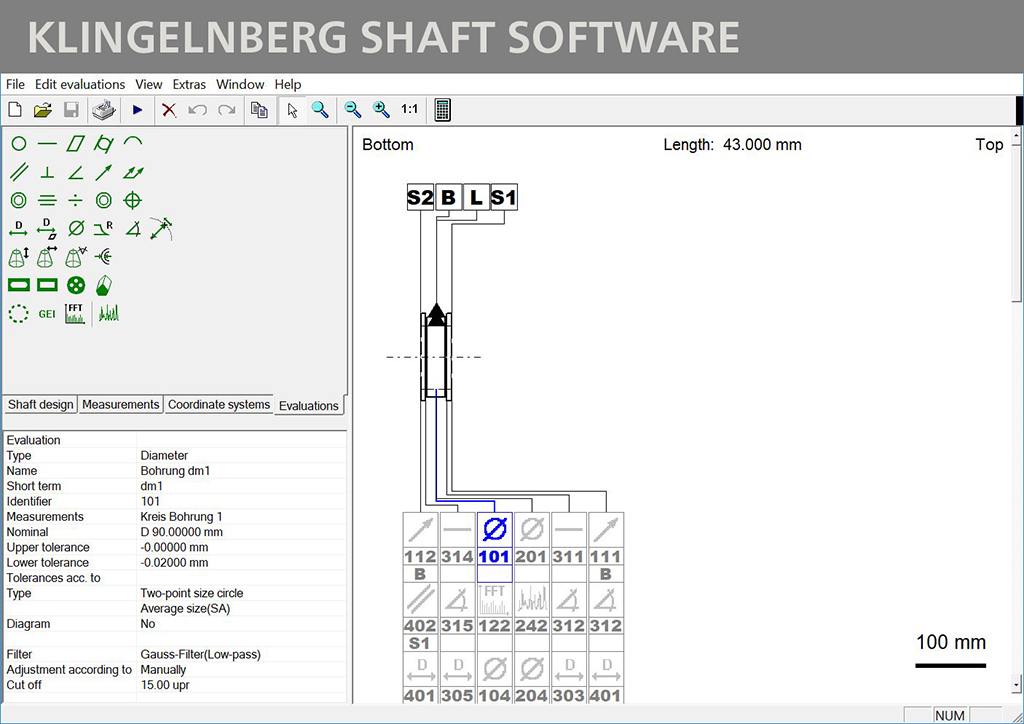The image size is (1024, 724).
Task: Select the radius R evaluation icon
Action: click(x=103, y=228)
